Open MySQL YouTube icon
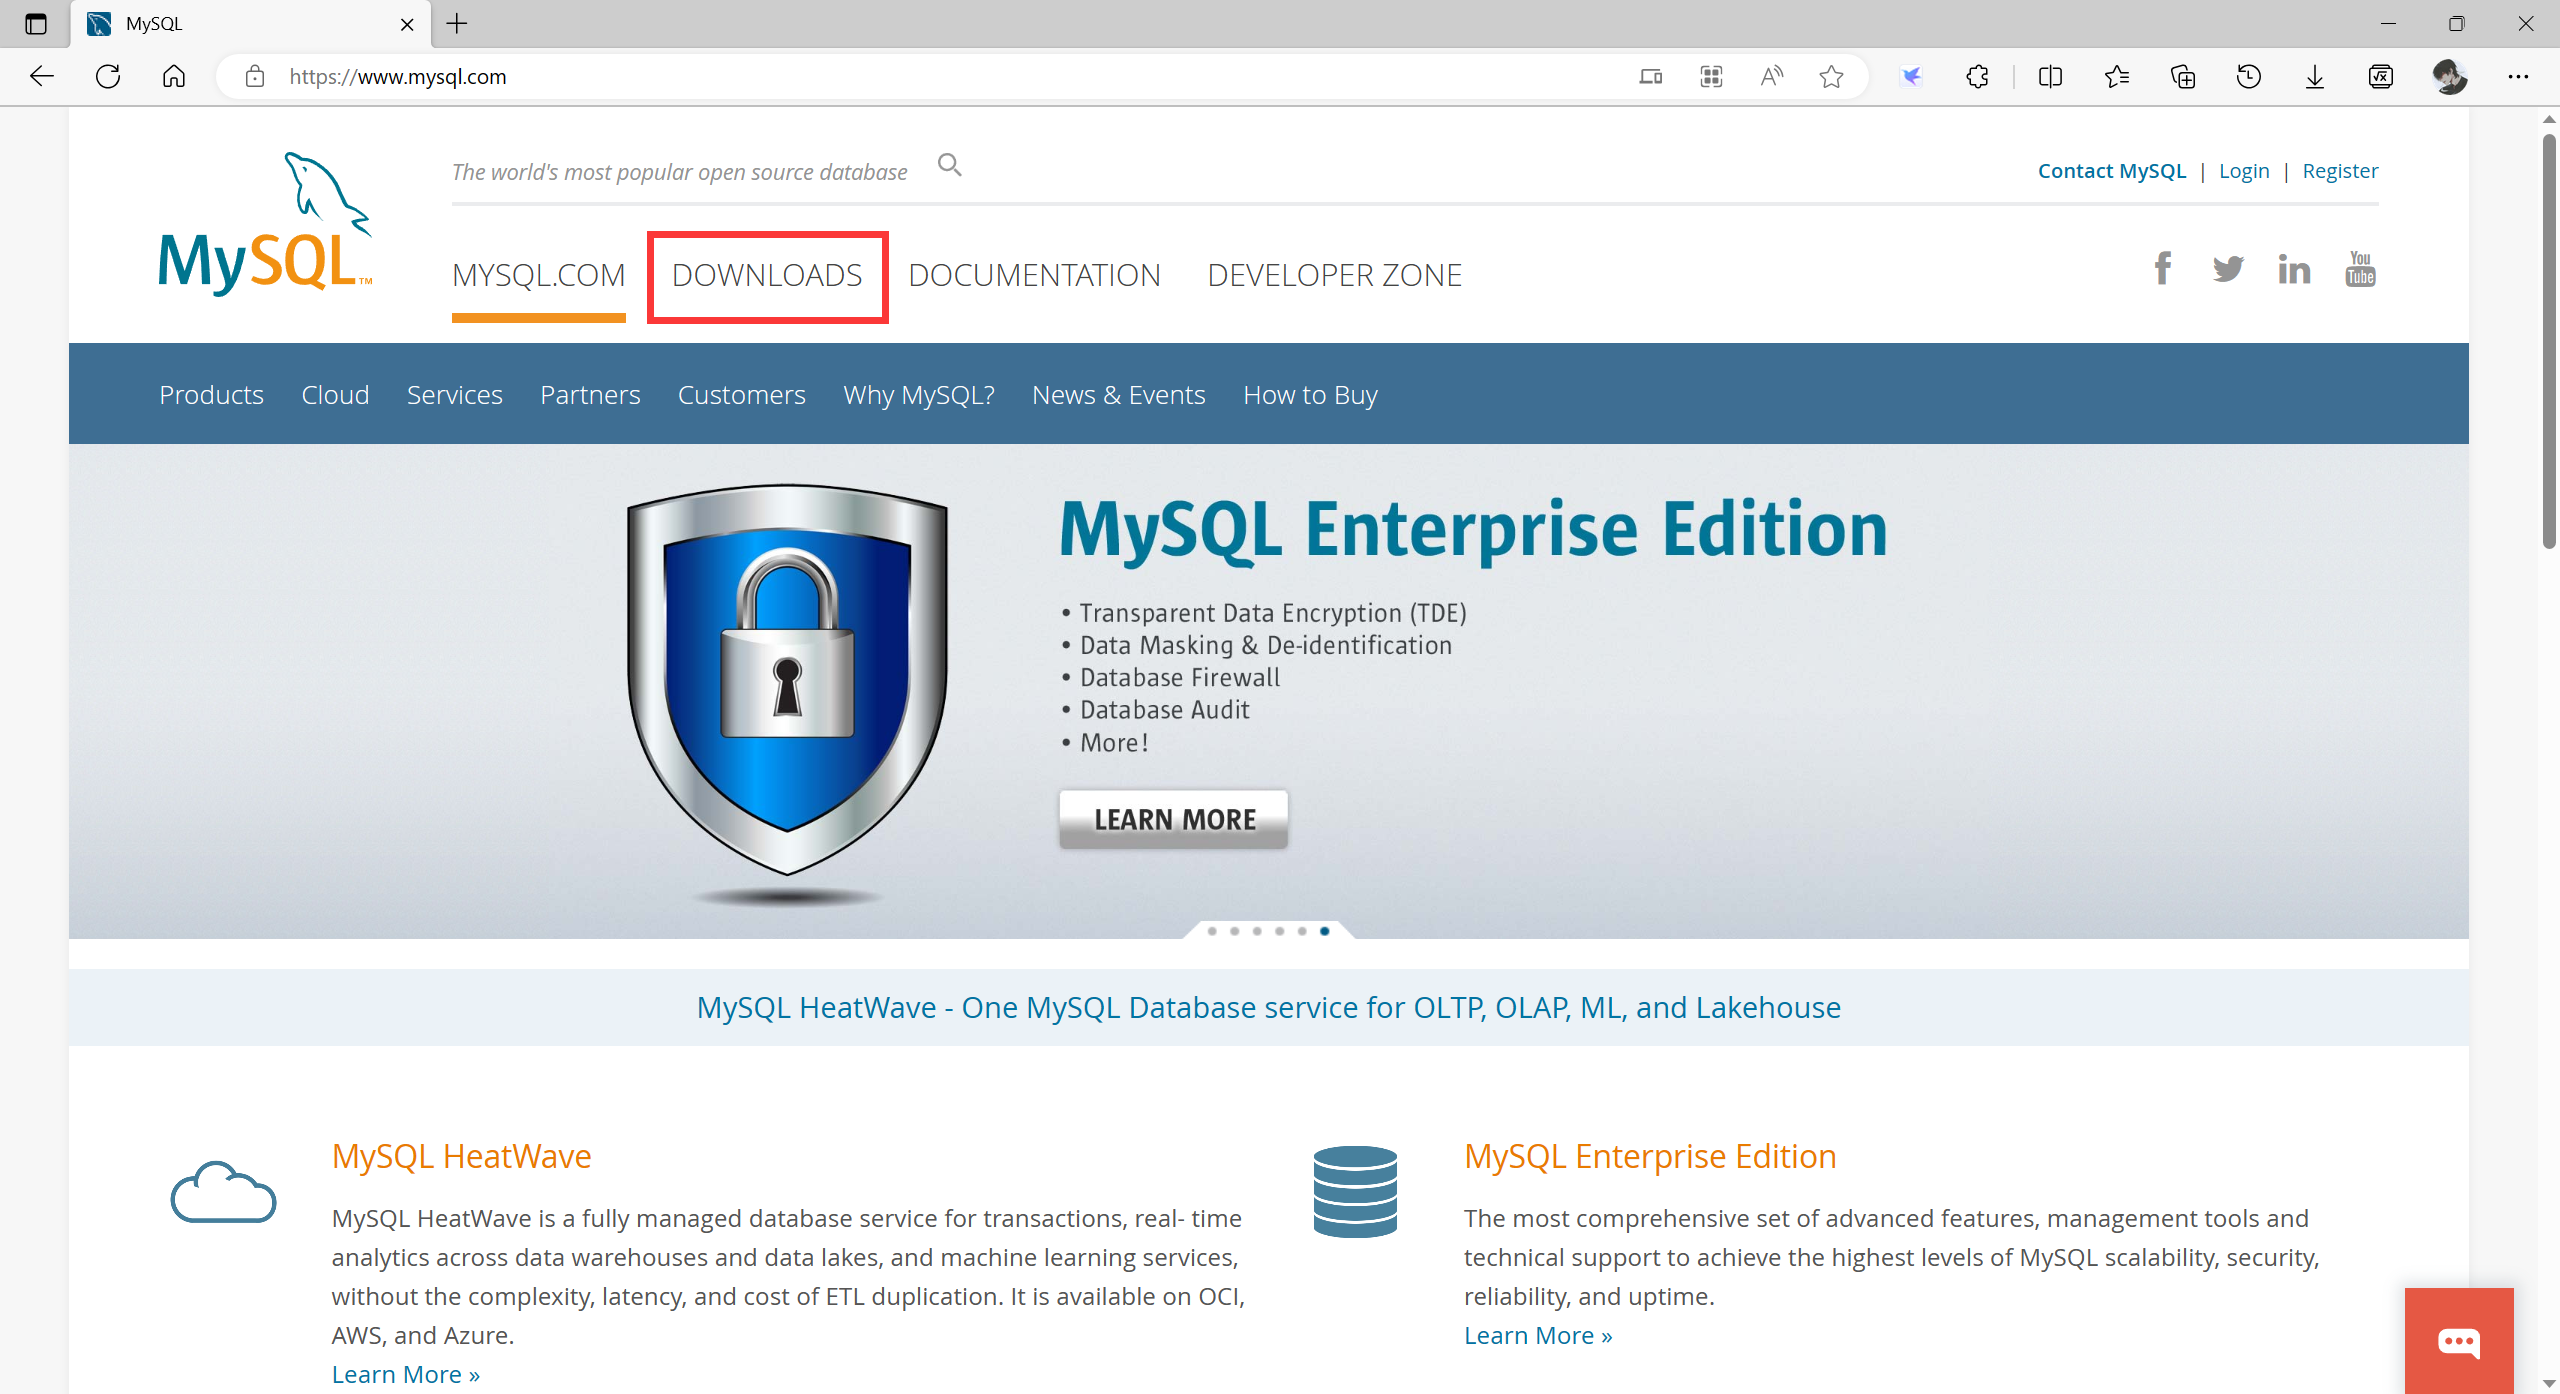2560x1394 pixels. click(x=2360, y=269)
